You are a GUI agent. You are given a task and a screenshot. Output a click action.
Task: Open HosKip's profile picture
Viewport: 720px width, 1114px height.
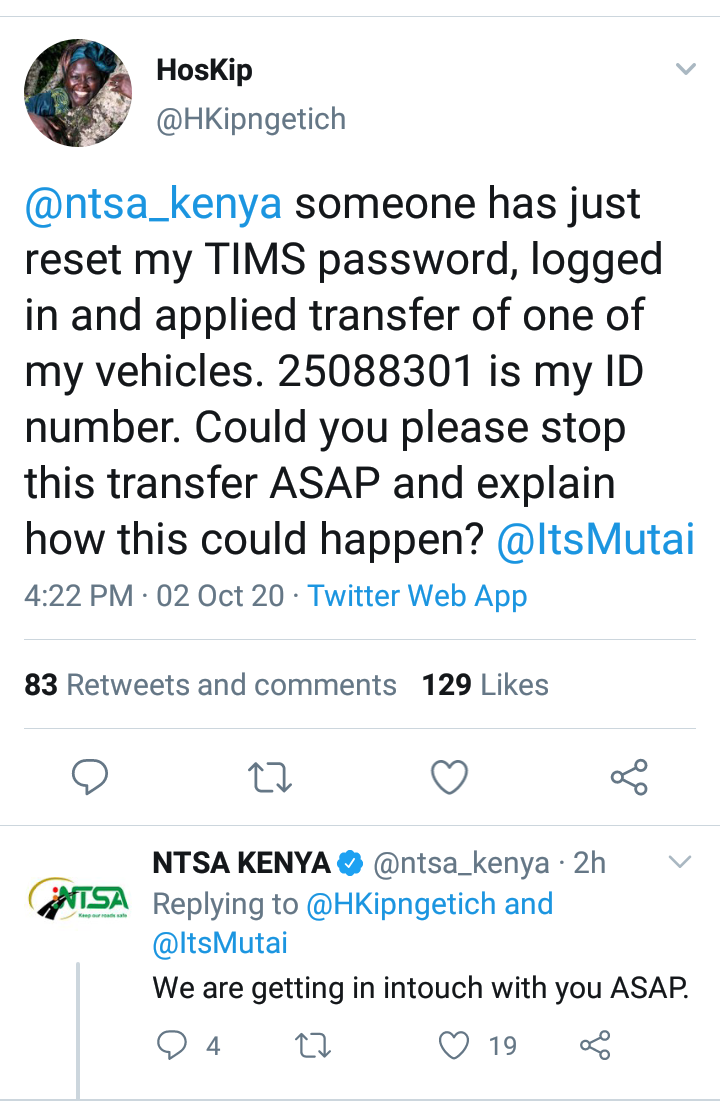[x=78, y=92]
